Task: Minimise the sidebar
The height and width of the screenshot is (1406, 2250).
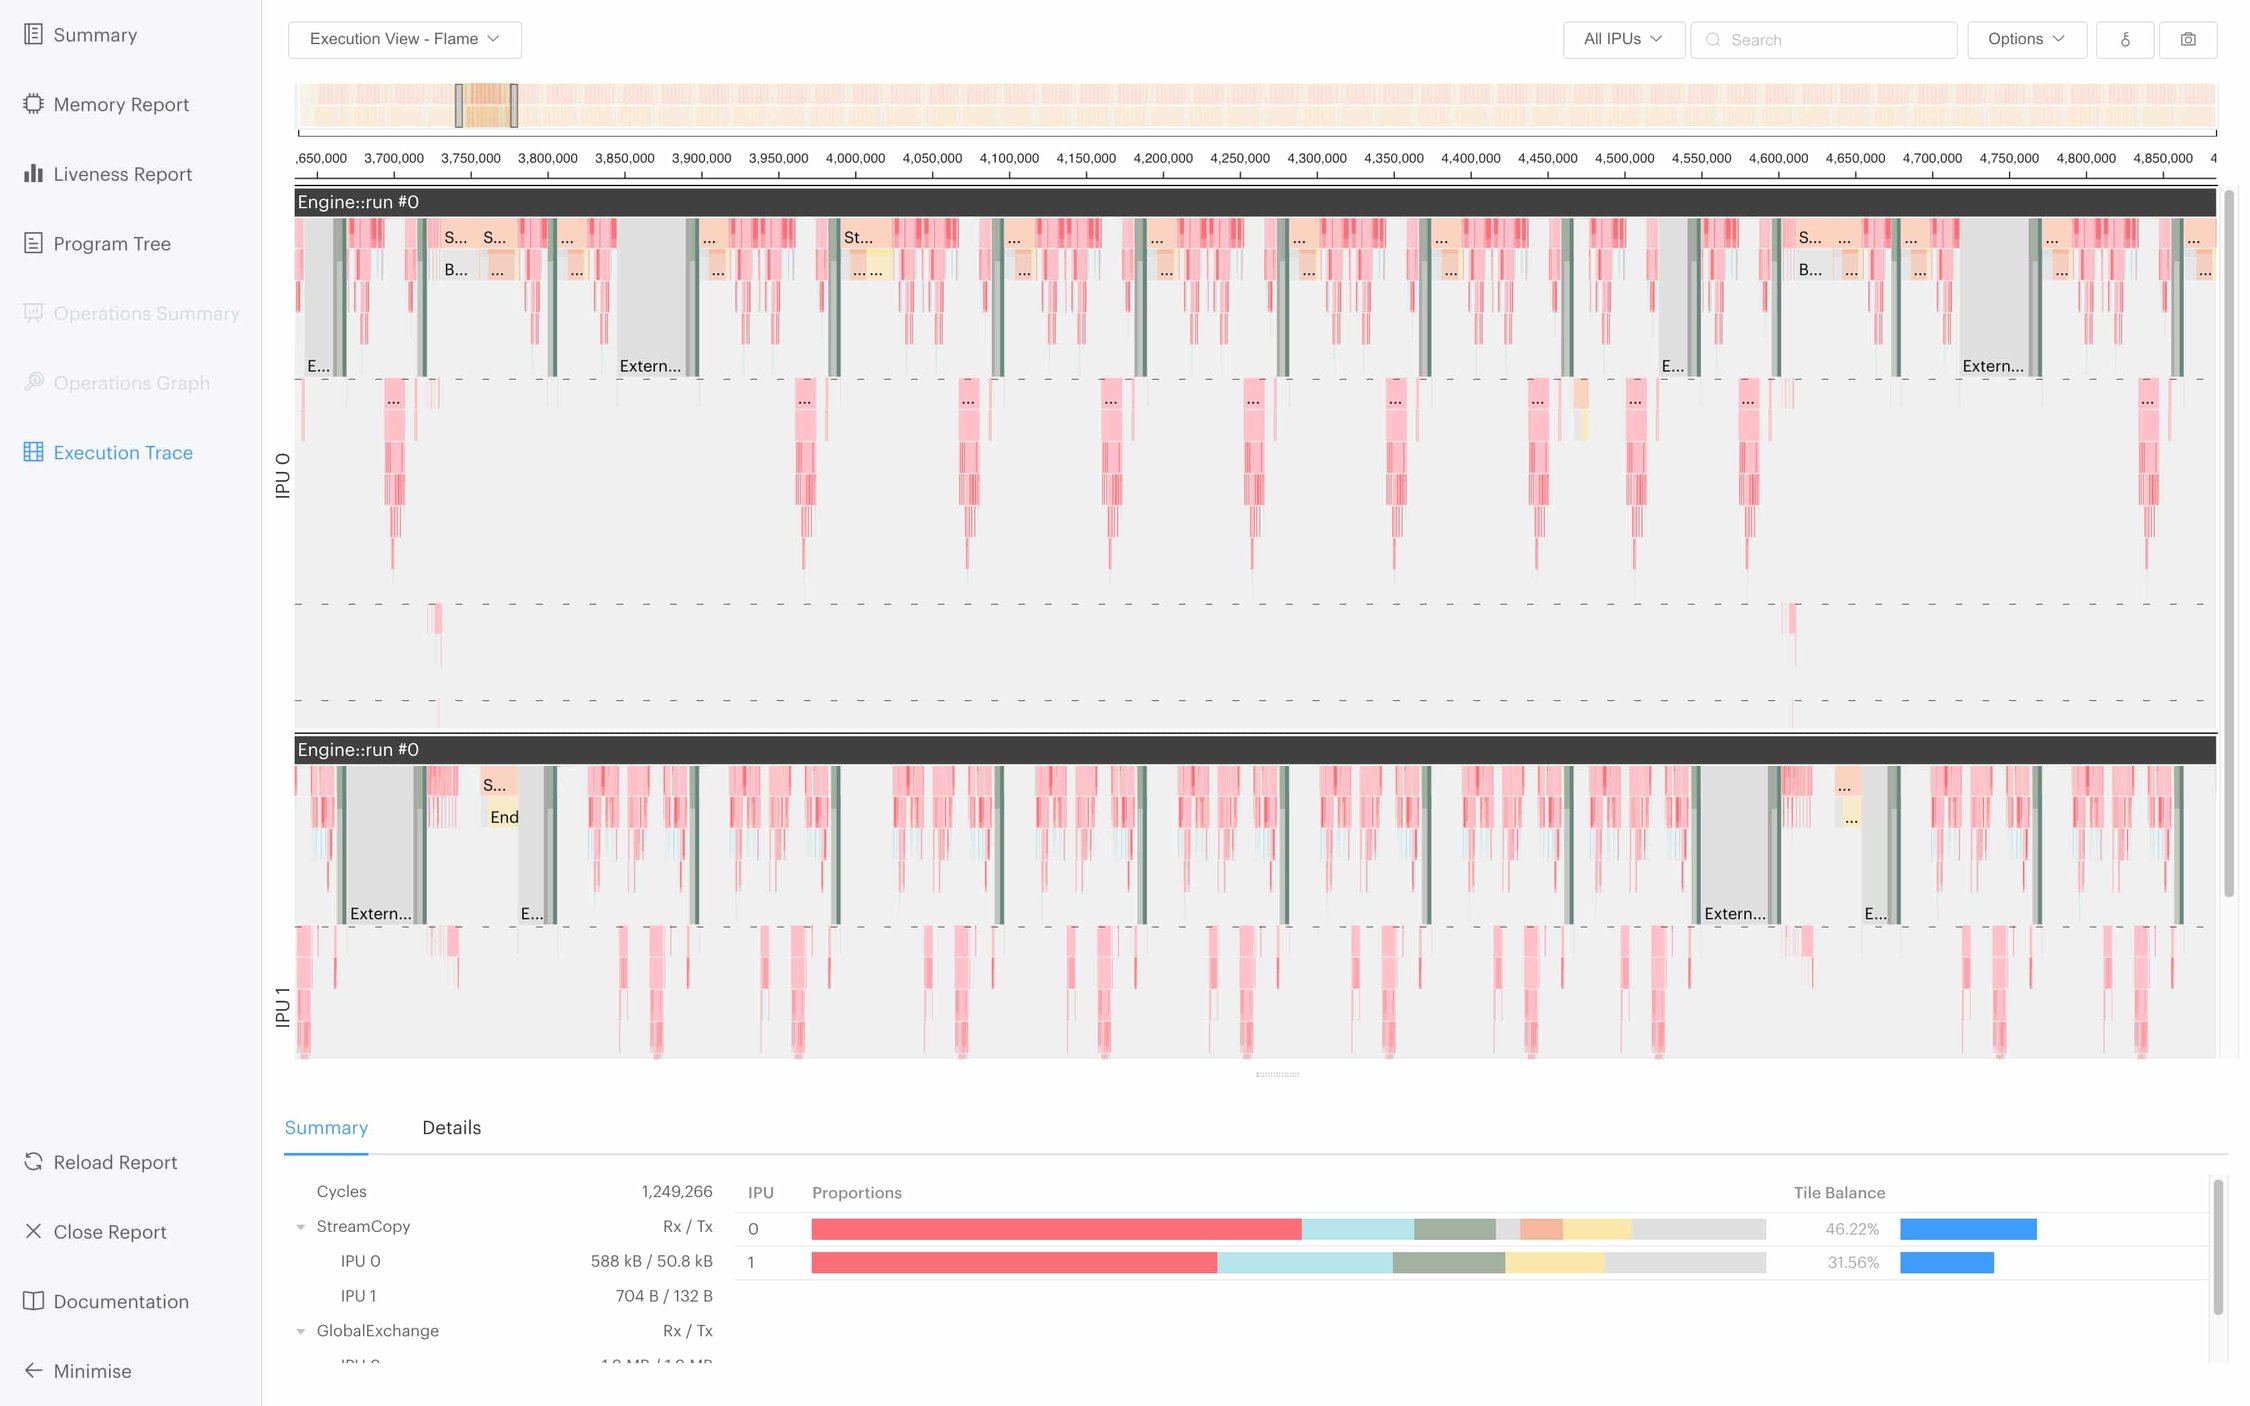Action: point(92,1371)
